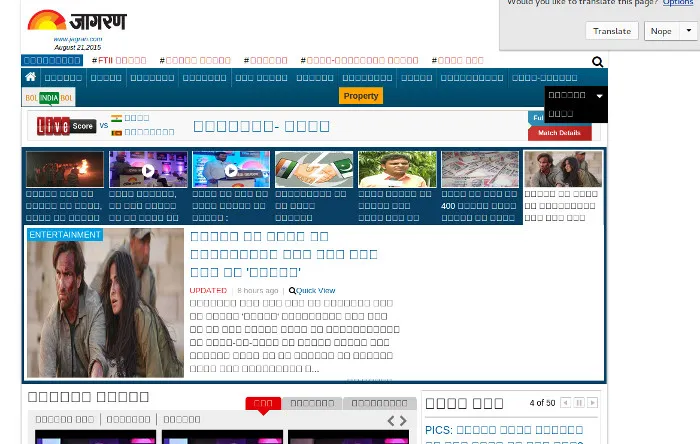Viewport: 700px width, 444px height.
Task: Click the Match Details button
Action: [559, 133]
